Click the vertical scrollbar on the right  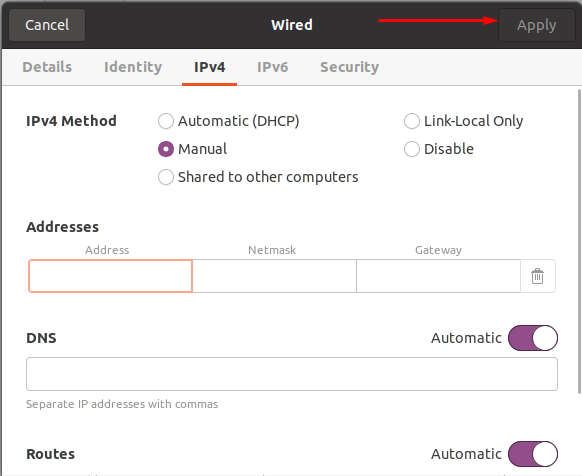point(579,241)
